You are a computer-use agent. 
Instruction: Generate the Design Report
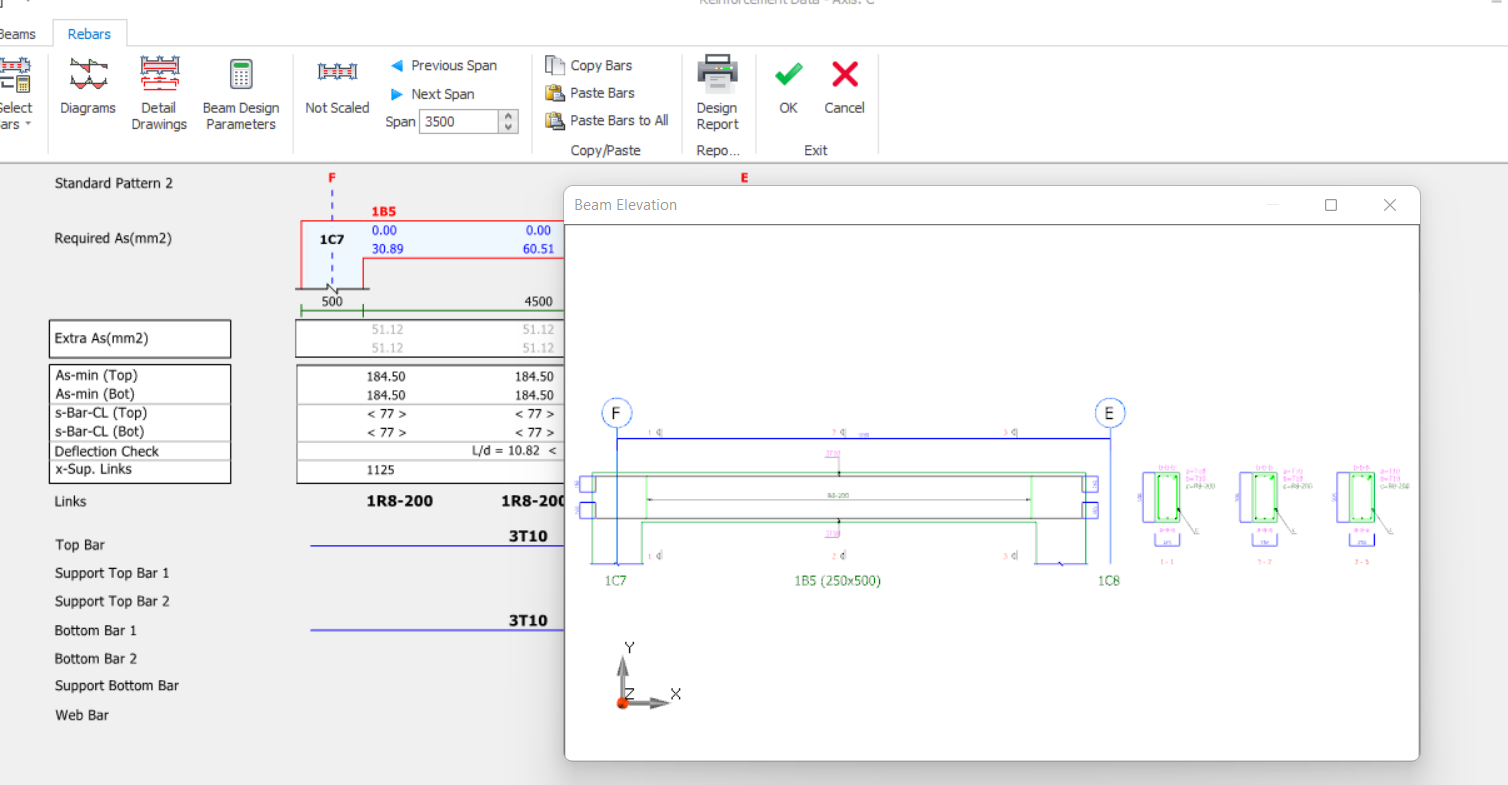[717, 93]
